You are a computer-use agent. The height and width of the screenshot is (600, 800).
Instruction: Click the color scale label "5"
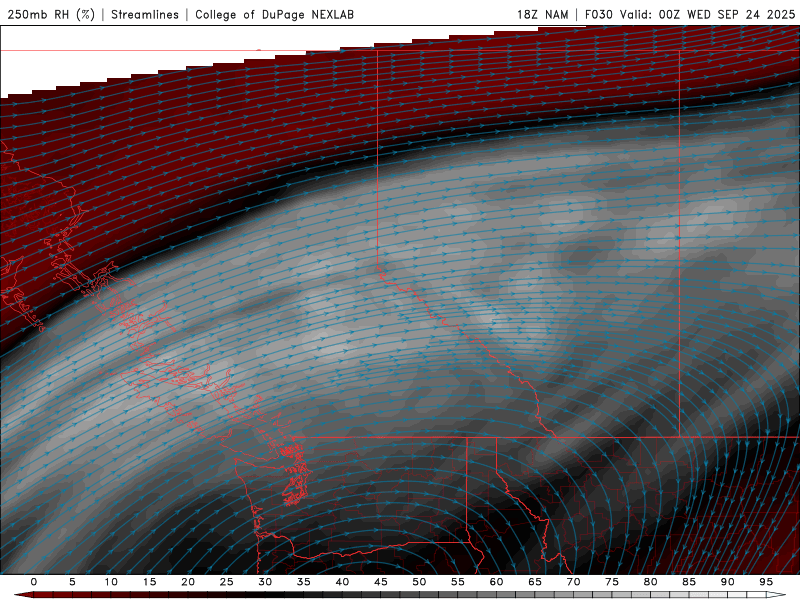(x=72, y=582)
